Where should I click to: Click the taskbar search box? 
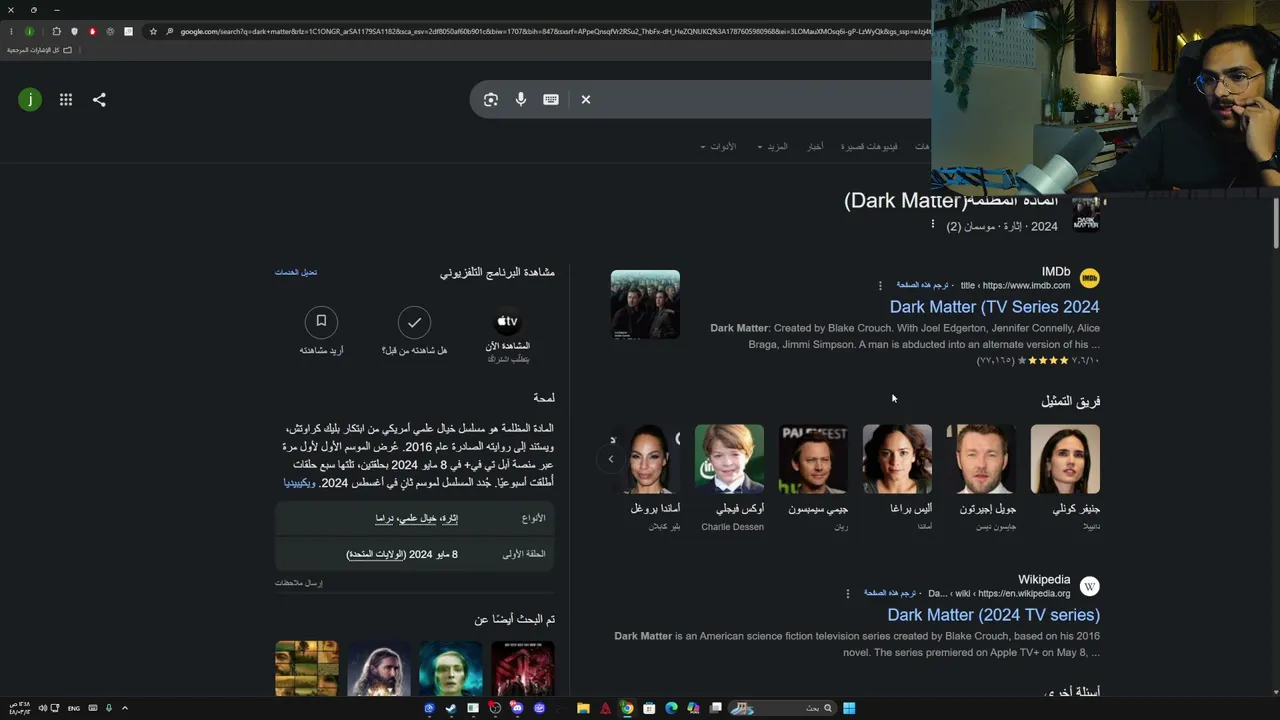[x=780, y=708]
